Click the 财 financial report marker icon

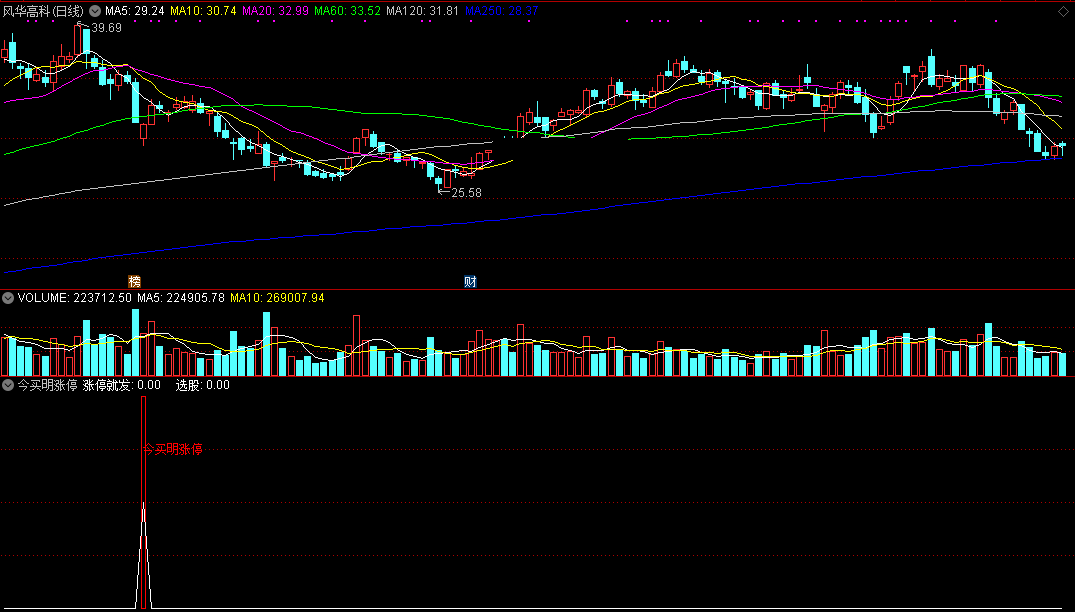click(x=470, y=282)
